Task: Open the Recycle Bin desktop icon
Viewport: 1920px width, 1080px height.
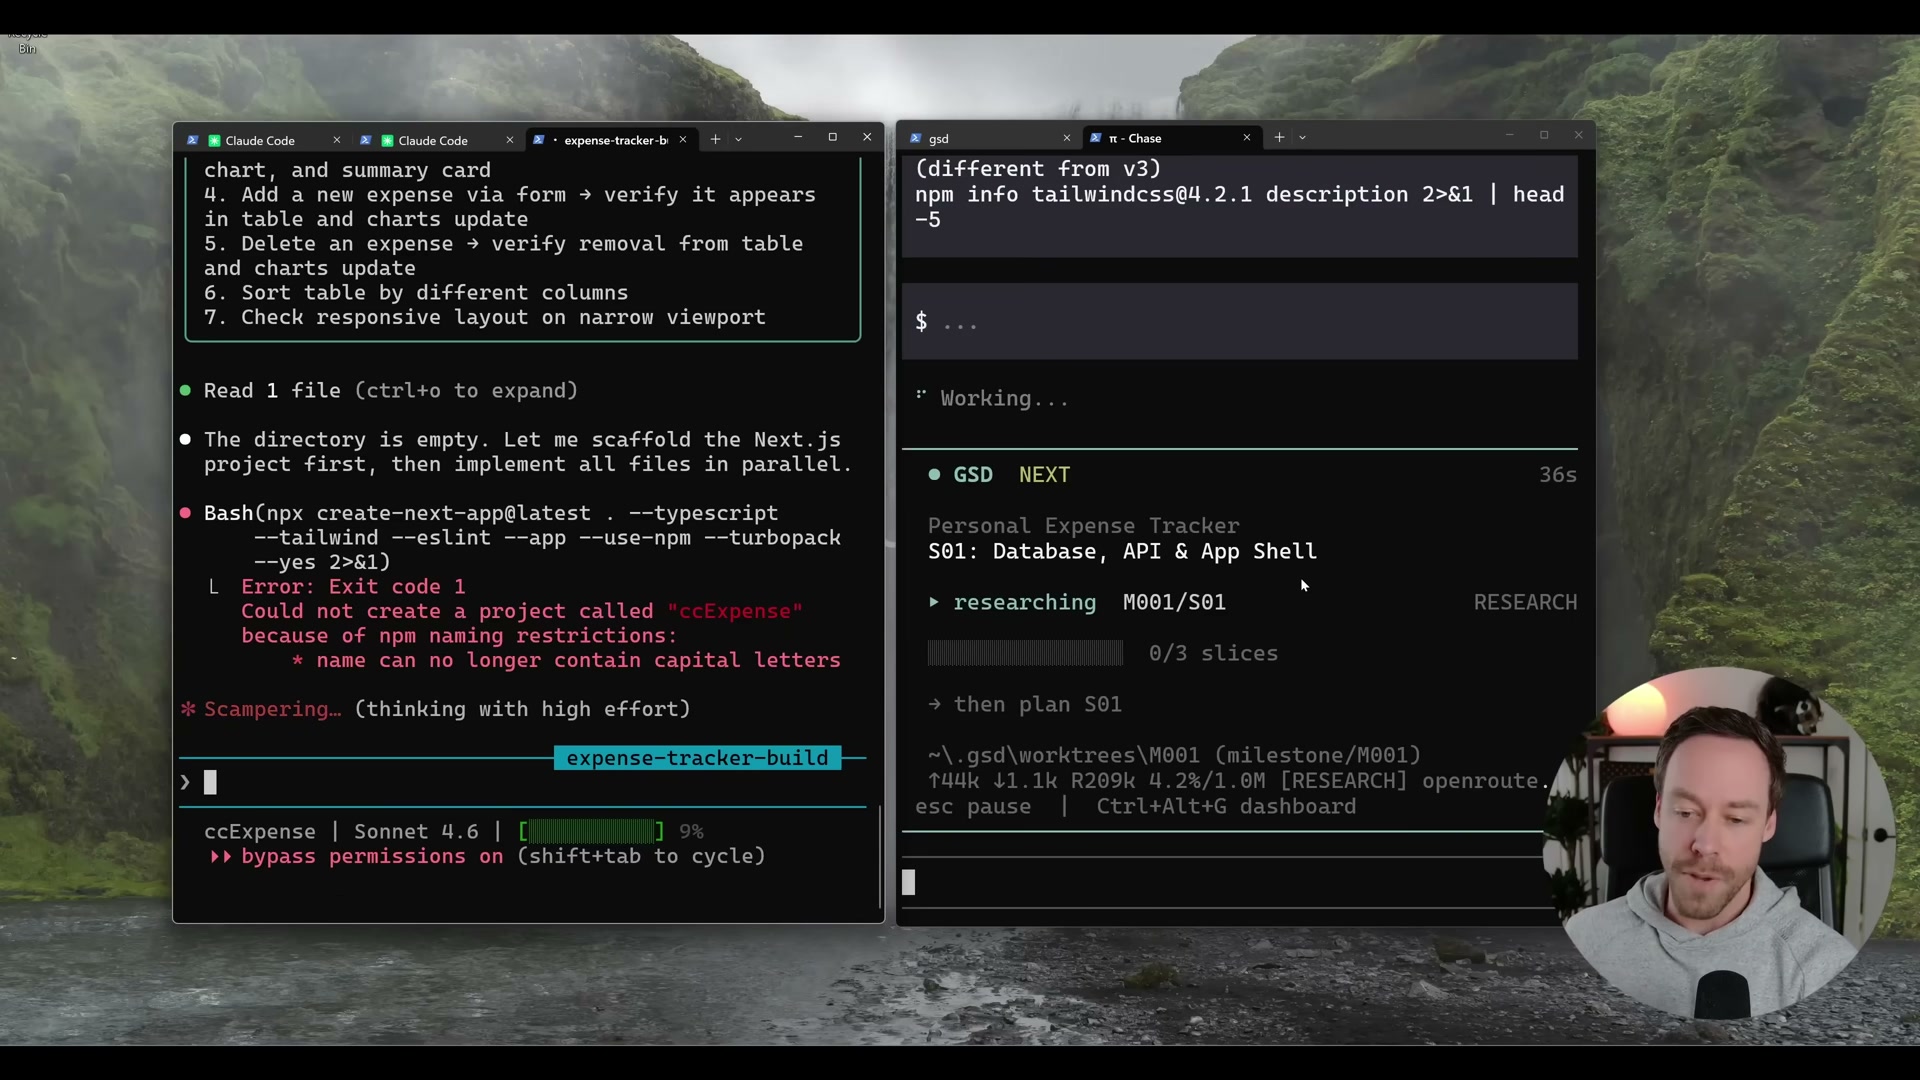Action: (26, 42)
